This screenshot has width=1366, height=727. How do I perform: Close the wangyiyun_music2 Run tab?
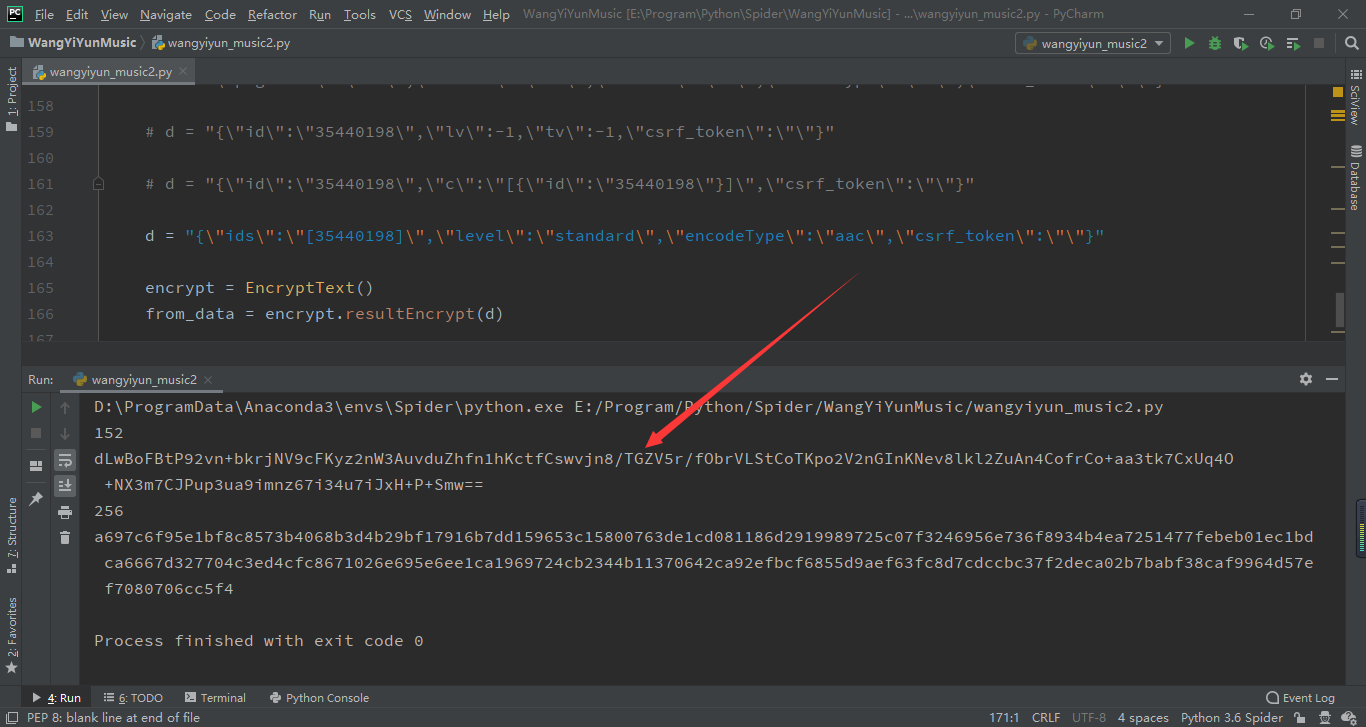point(208,380)
